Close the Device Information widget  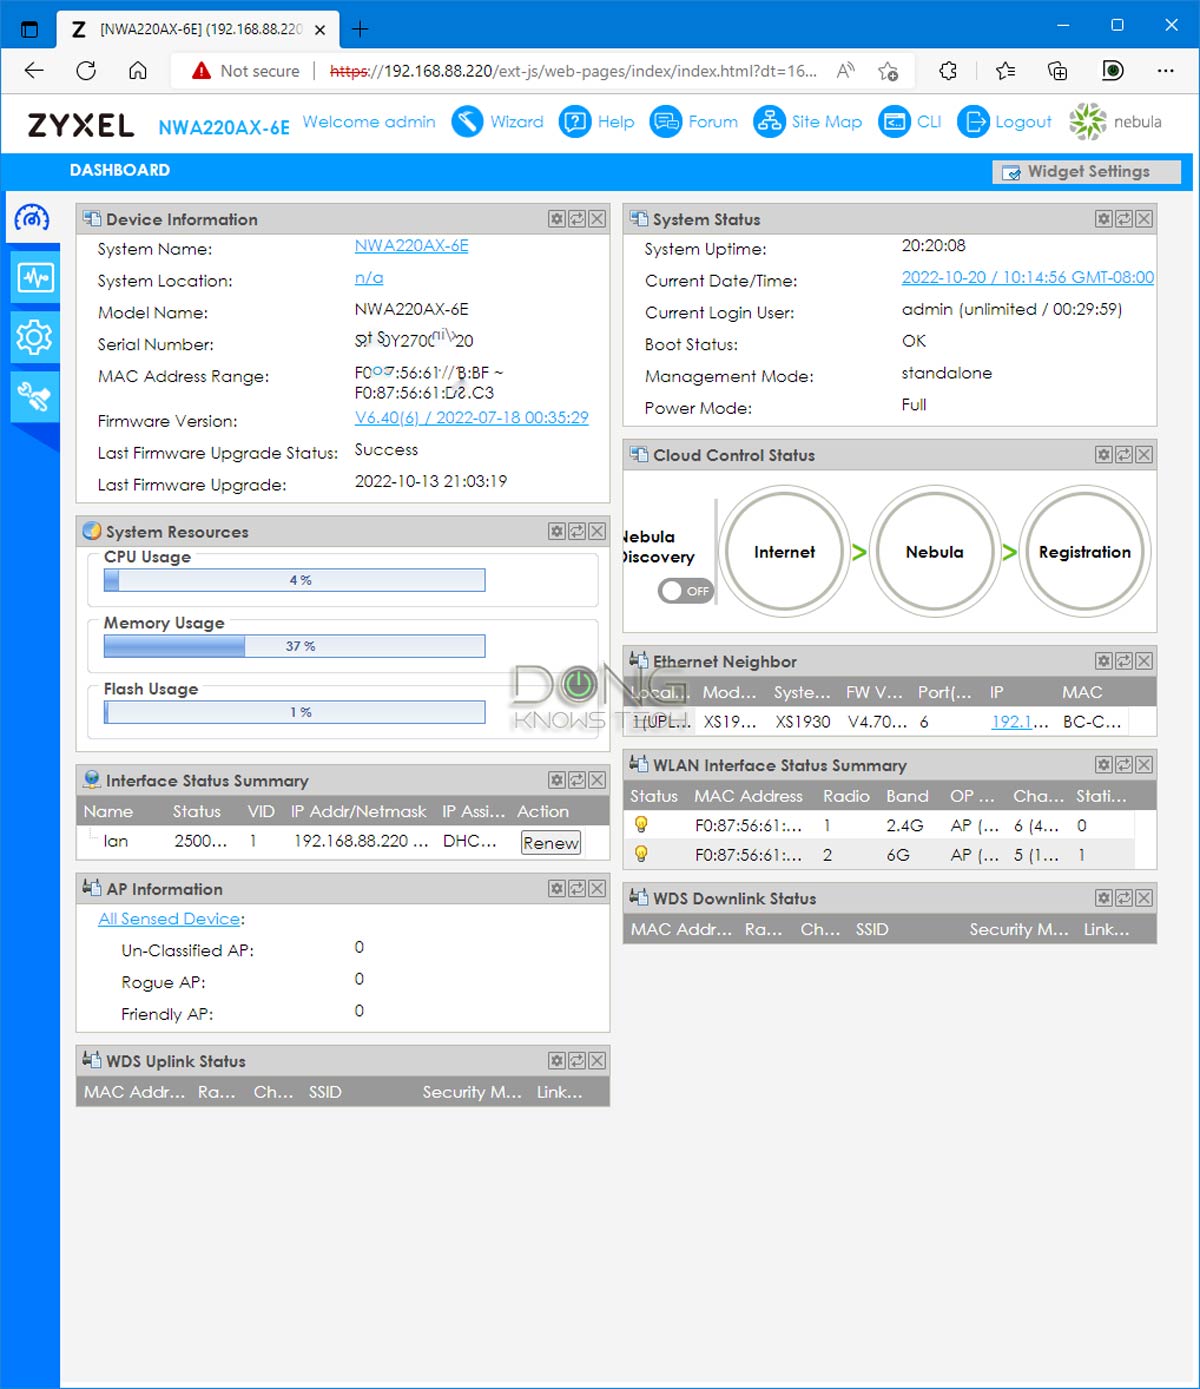597,219
